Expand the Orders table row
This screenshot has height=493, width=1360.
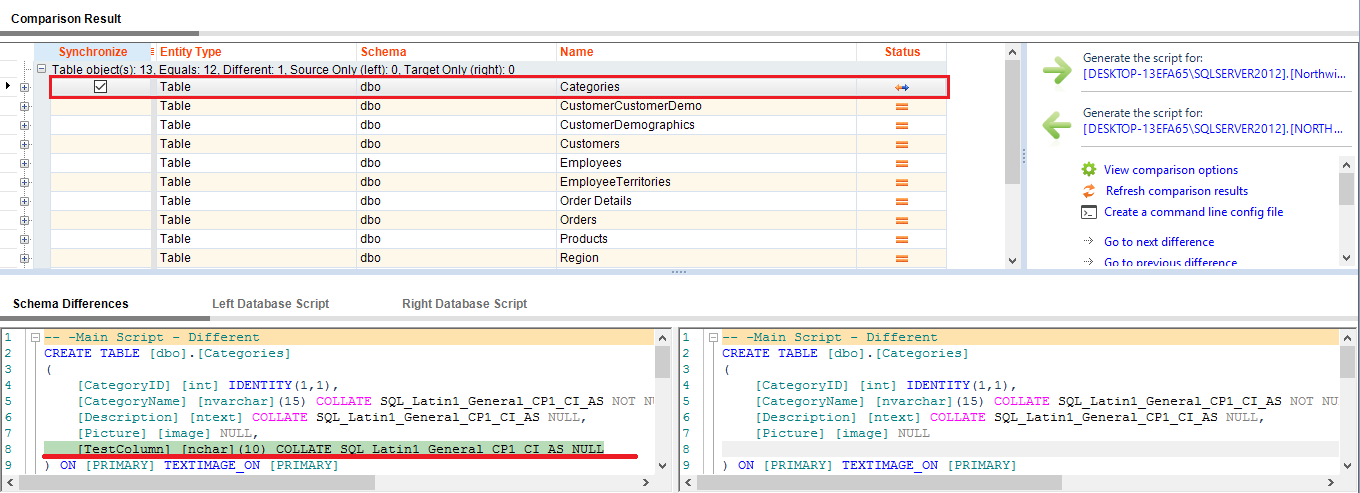click(25, 220)
